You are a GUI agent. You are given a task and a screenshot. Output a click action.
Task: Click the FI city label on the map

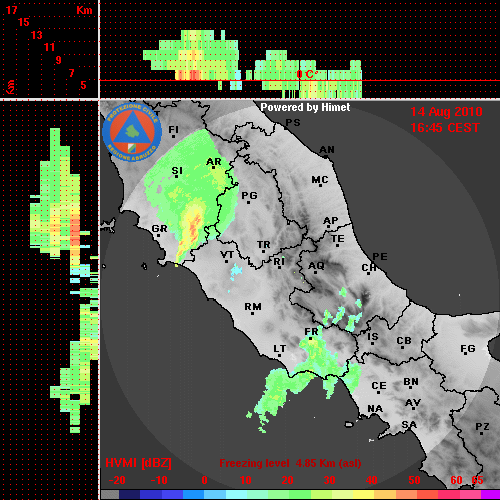pos(173,130)
